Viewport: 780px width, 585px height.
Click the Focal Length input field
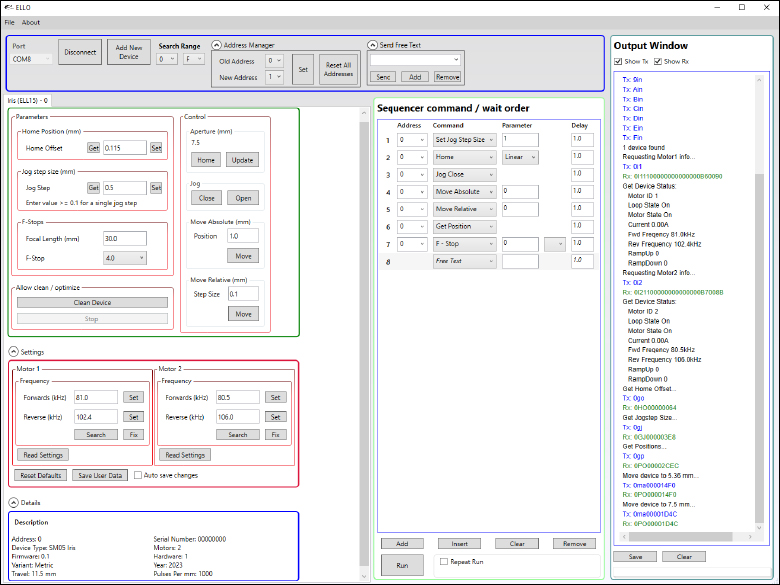coord(124,239)
